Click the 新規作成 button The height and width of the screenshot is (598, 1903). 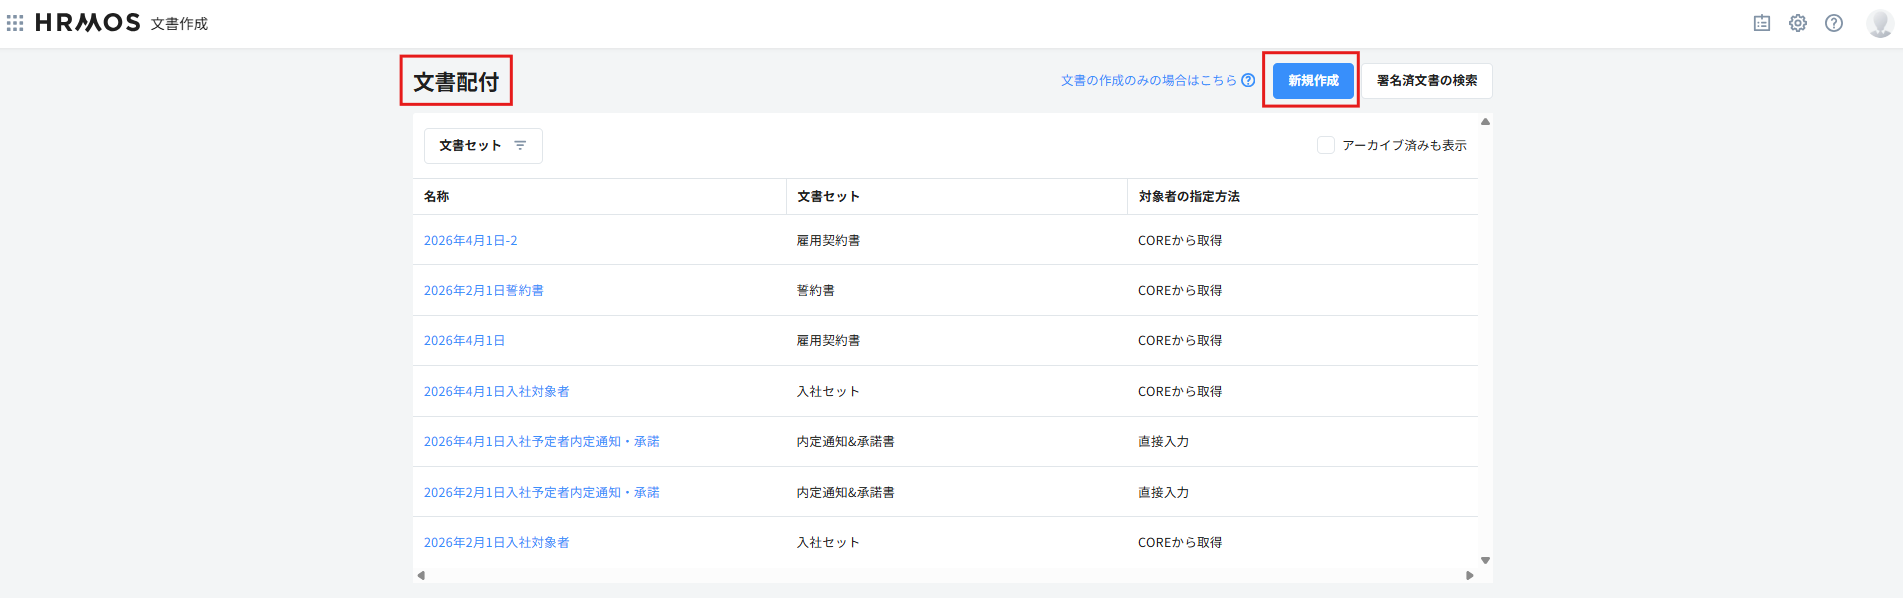coord(1313,81)
